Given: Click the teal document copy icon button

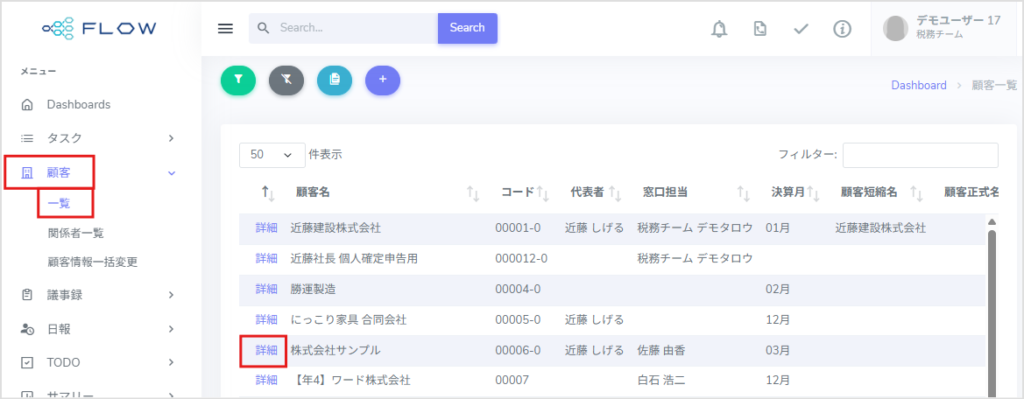Looking at the screenshot, I should pos(334,80).
